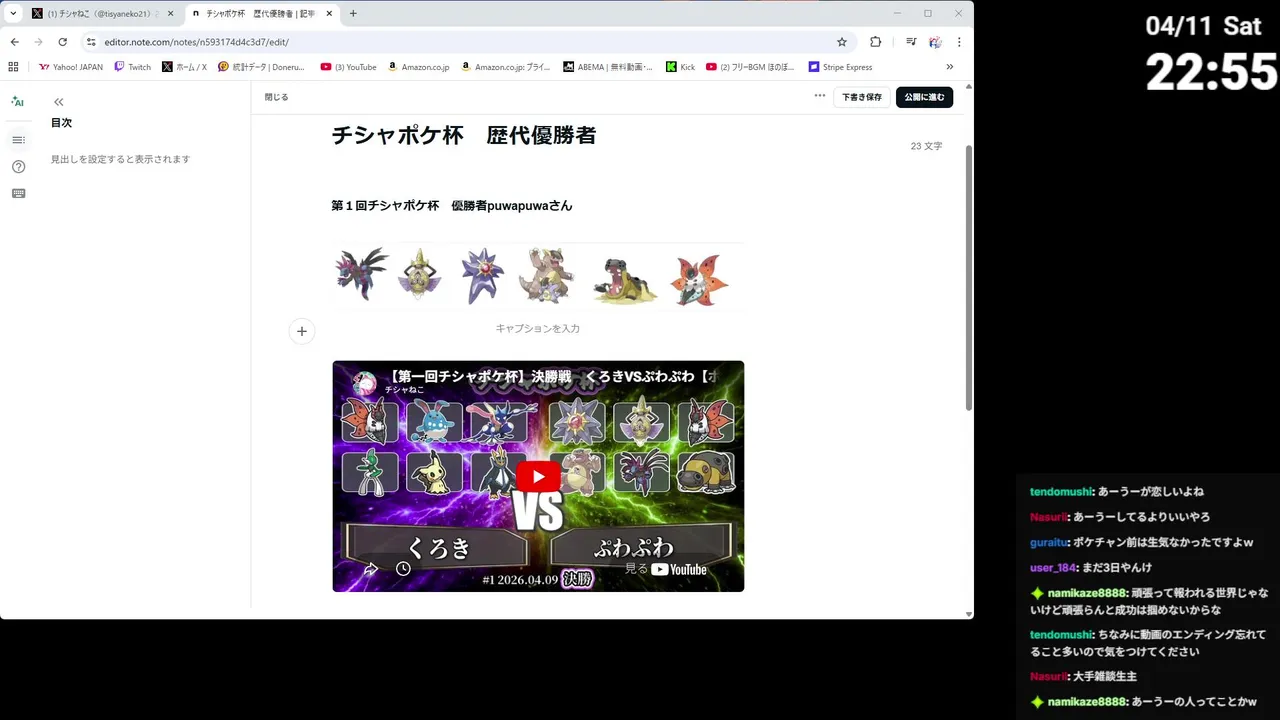Click the 閉じる button
Viewport: 1280px width, 720px height.
(x=276, y=97)
